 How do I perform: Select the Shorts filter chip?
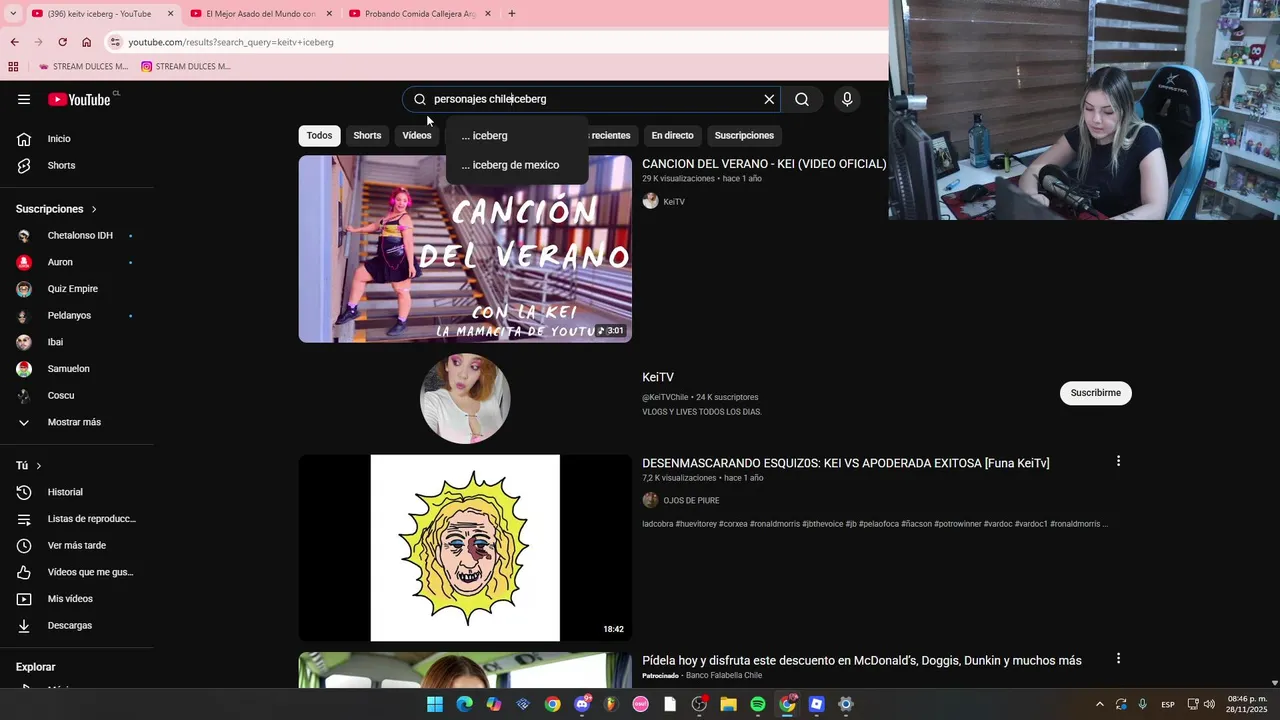(x=367, y=135)
